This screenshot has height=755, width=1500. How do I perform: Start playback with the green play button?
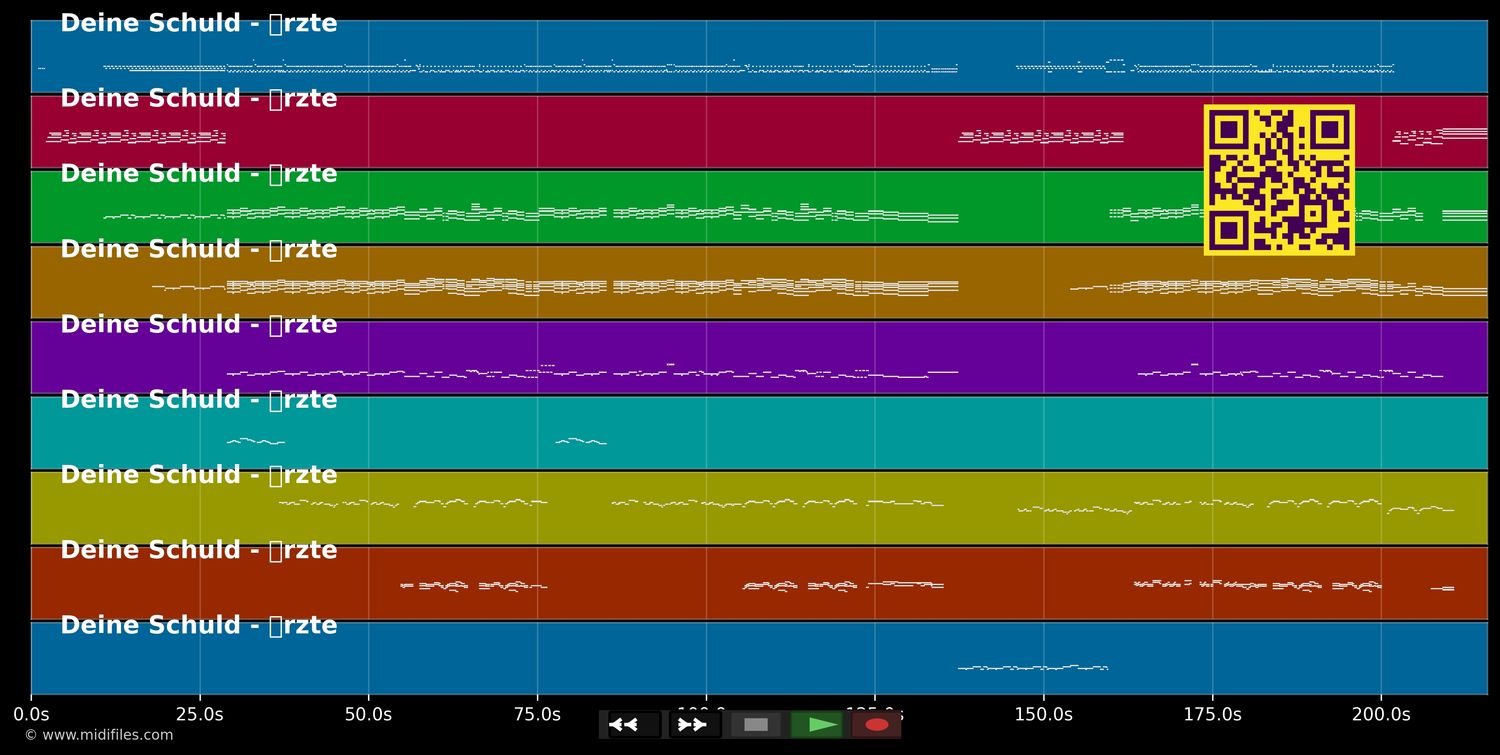point(817,725)
